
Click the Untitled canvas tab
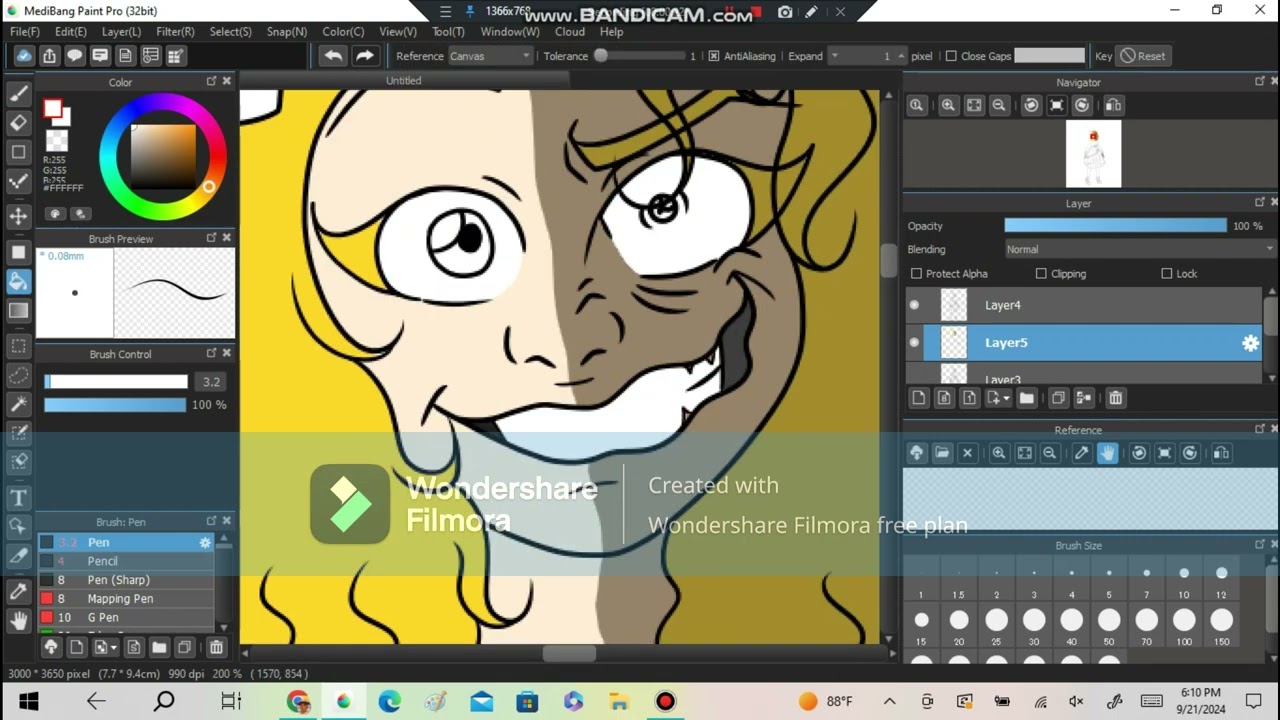(404, 80)
